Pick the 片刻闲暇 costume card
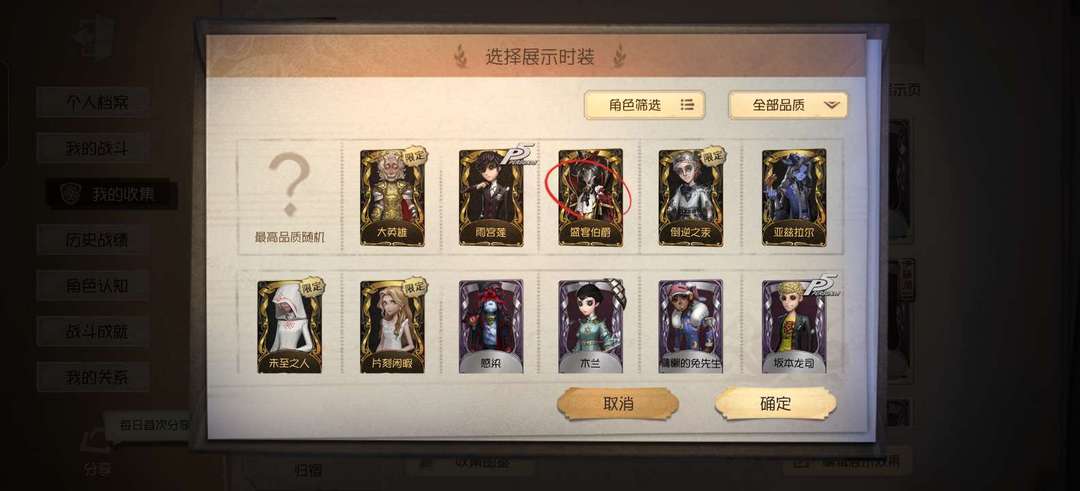Viewport: 1080px width, 491px height. tap(392, 326)
